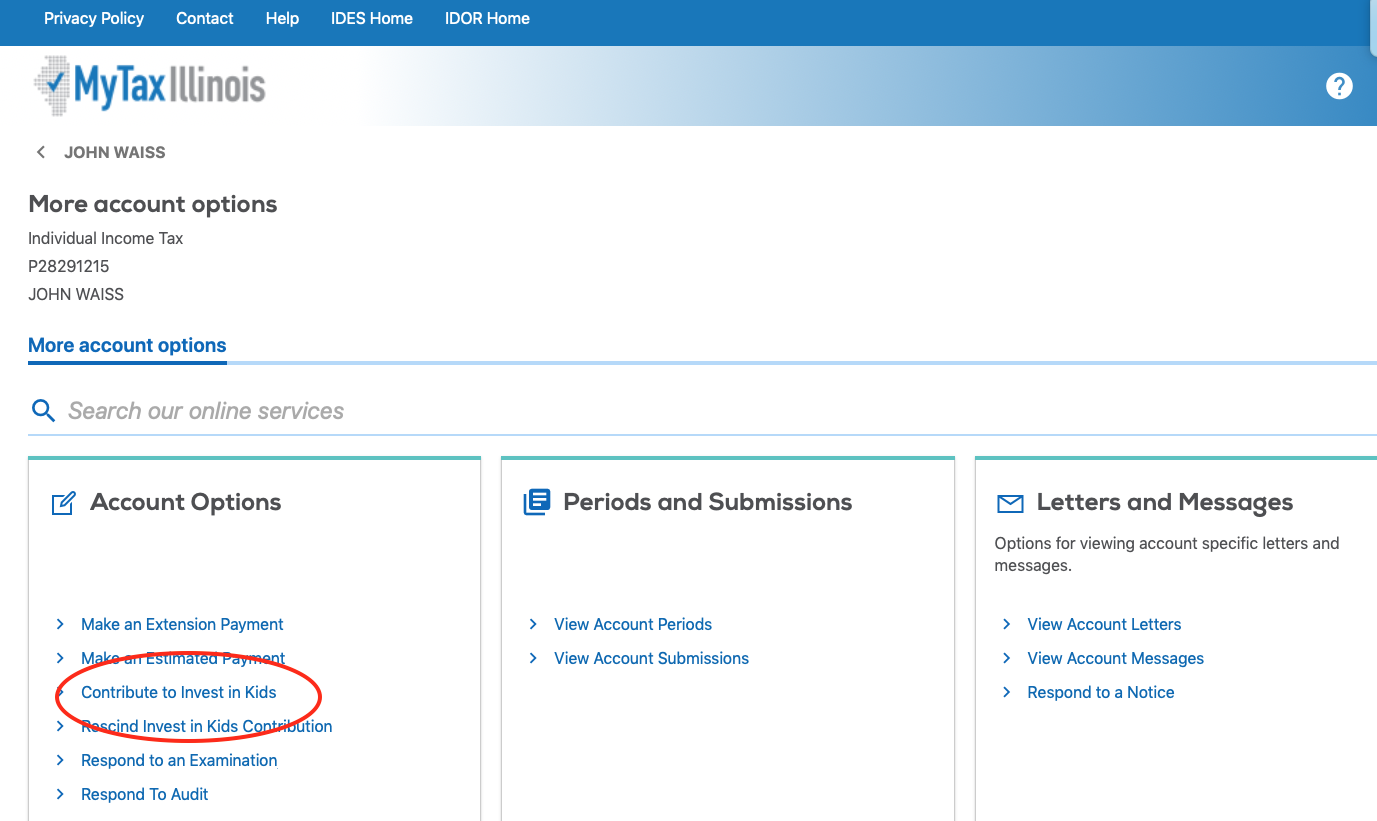Viewport: 1377px width, 821px height.
Task: Open Make an Estimated Payment link
Action: pos(183,658)
